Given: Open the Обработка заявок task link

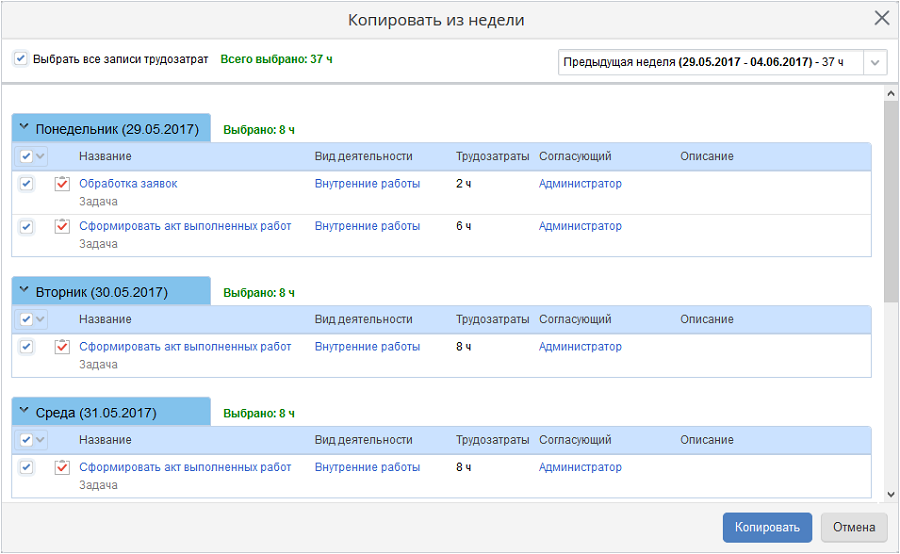Looking at the screenshot, I should [x=128, y=184].
